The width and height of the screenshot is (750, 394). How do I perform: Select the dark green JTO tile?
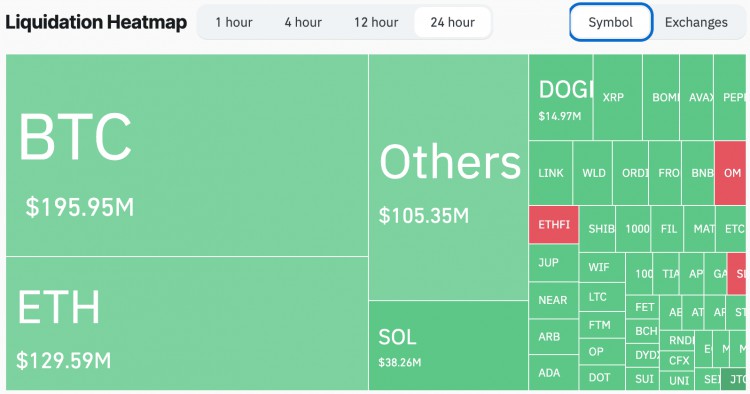[733, 379]
